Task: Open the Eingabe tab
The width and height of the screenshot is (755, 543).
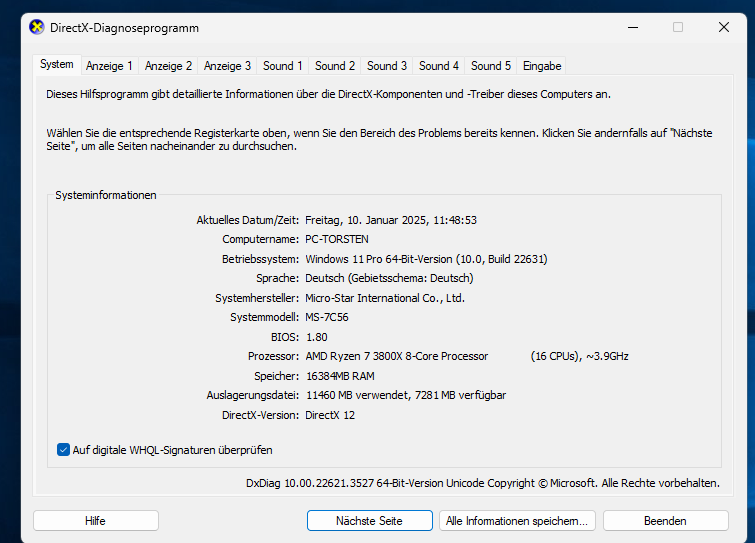Action: pos(542,66)
